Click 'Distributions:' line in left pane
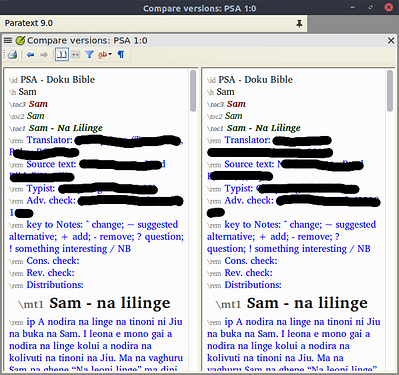This screenshot has width=399, height=375. (x=55, y=285)
